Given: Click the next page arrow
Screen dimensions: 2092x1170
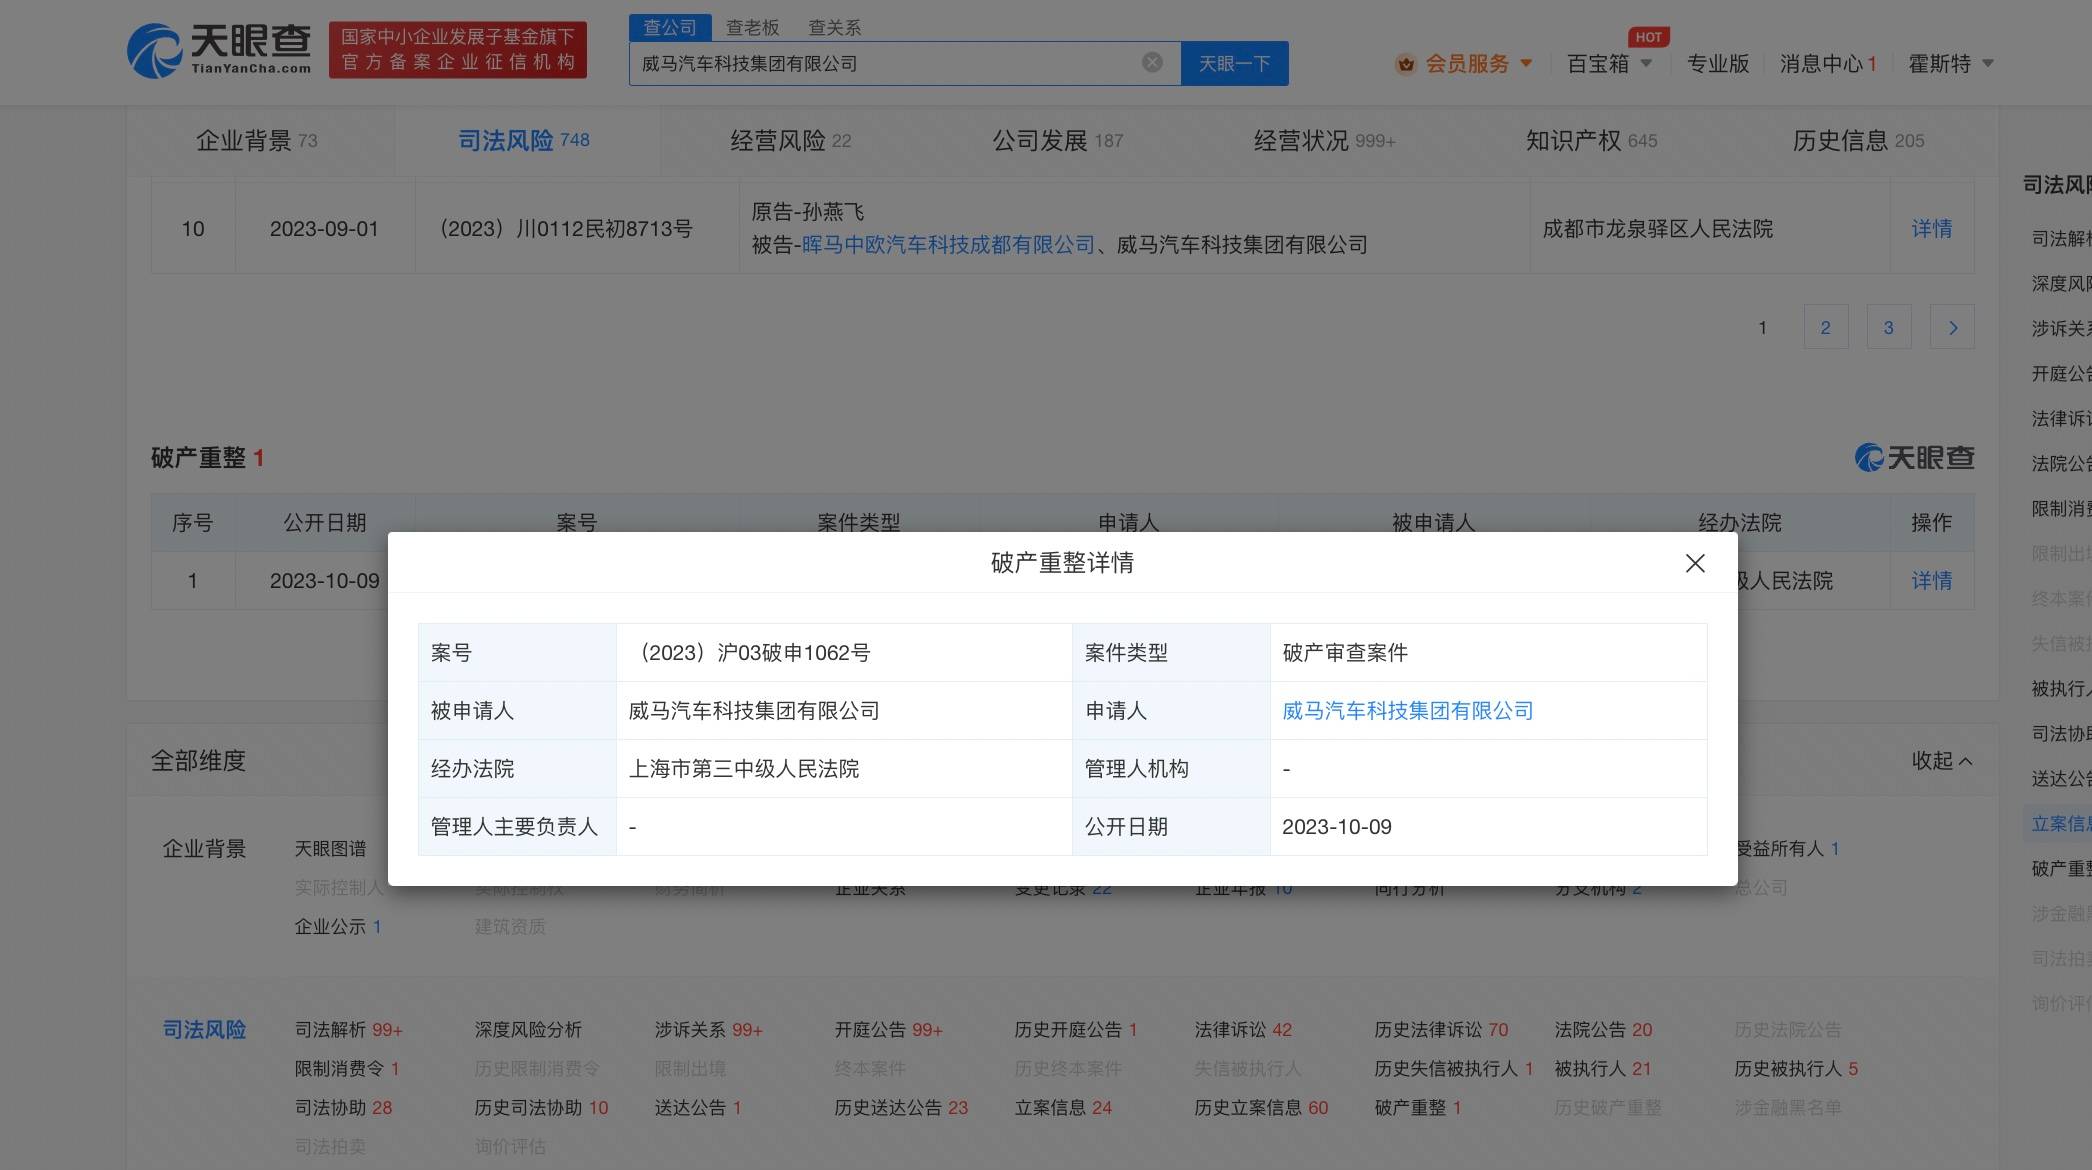Looking at the screenshot, I should tap(1952, 327).
